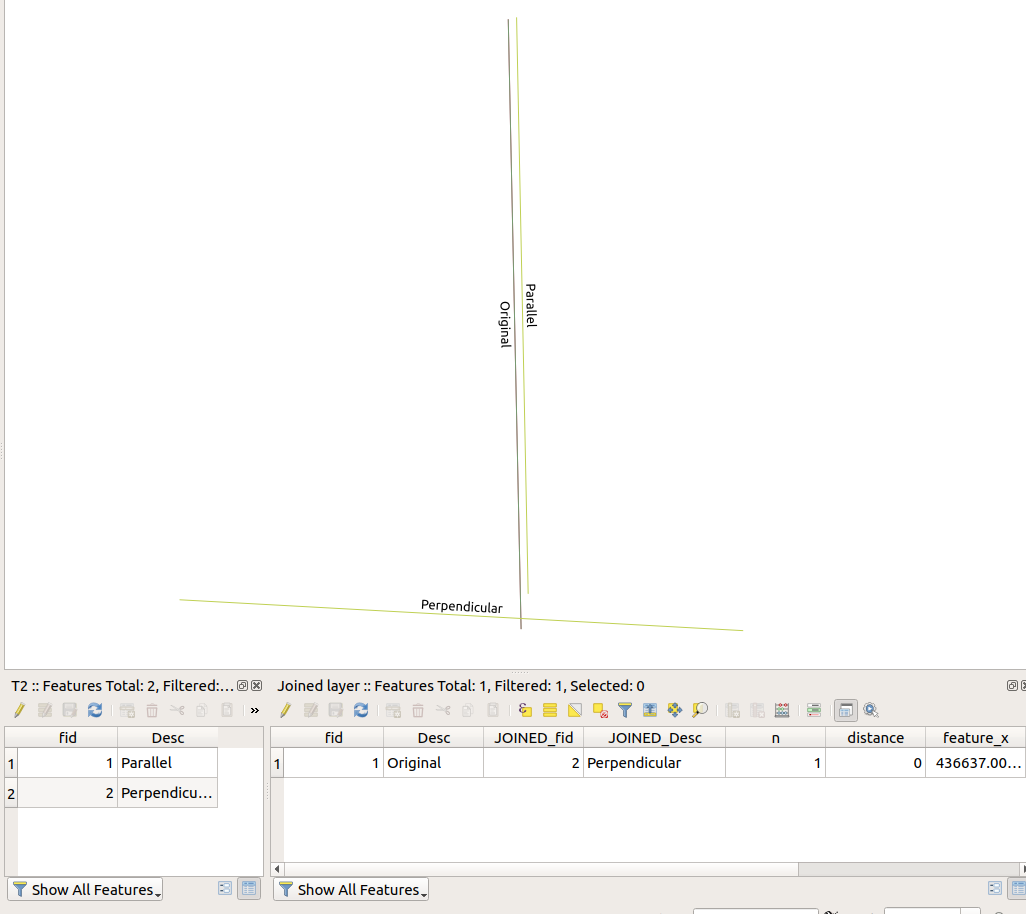This screenshot has width=1026, height=914.
Task: Reload the T2 attribute table
Action: point(95,710)
